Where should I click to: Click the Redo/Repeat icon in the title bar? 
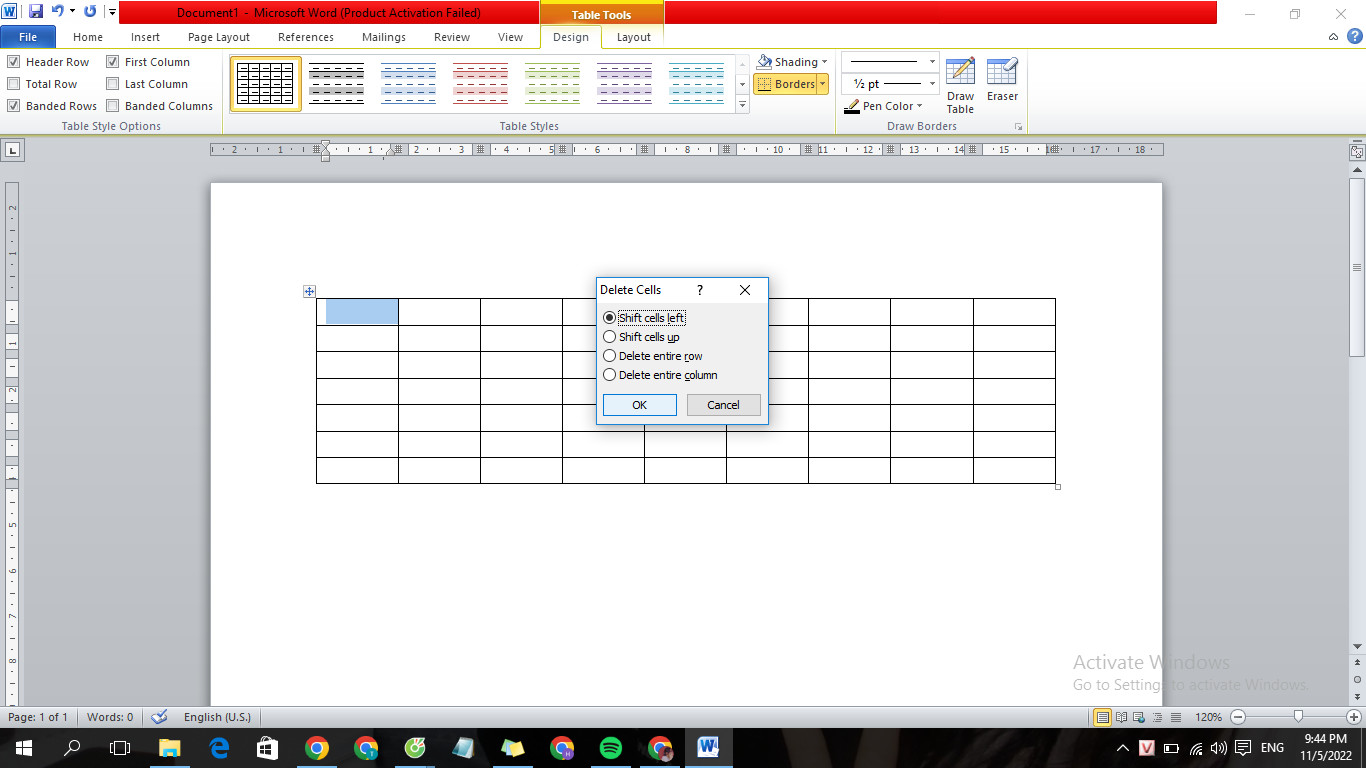tap(90, 12)
